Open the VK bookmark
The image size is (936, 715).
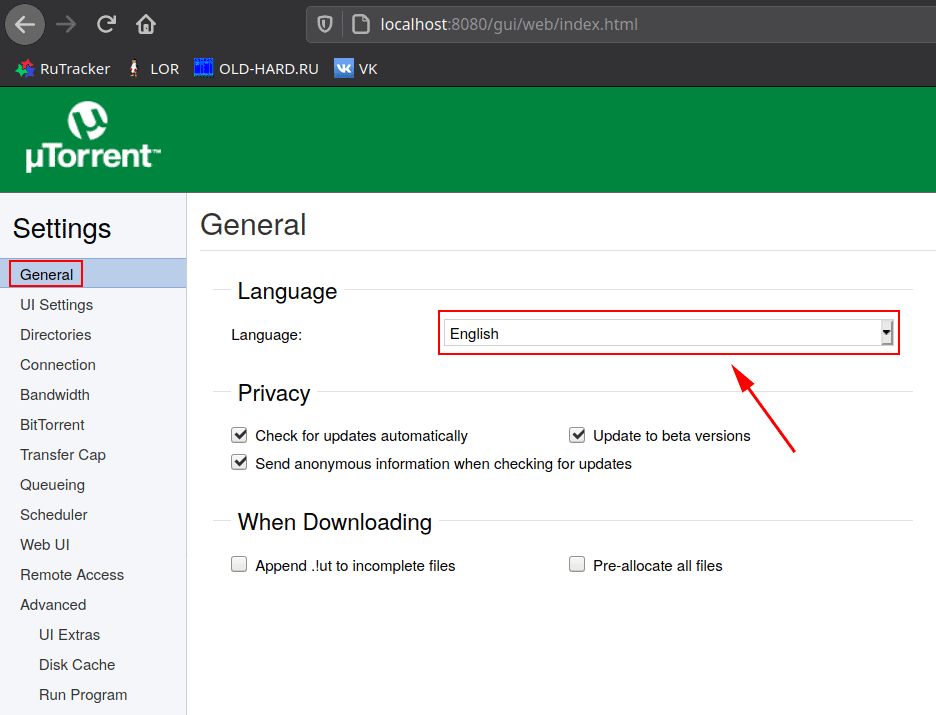point(356,69)
